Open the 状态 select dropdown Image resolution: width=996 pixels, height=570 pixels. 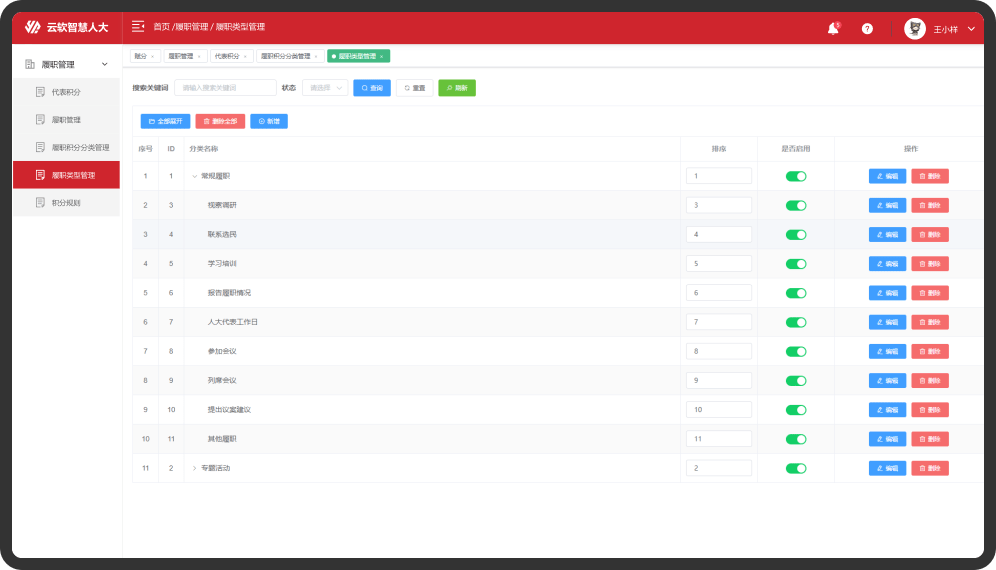point(325,88)
